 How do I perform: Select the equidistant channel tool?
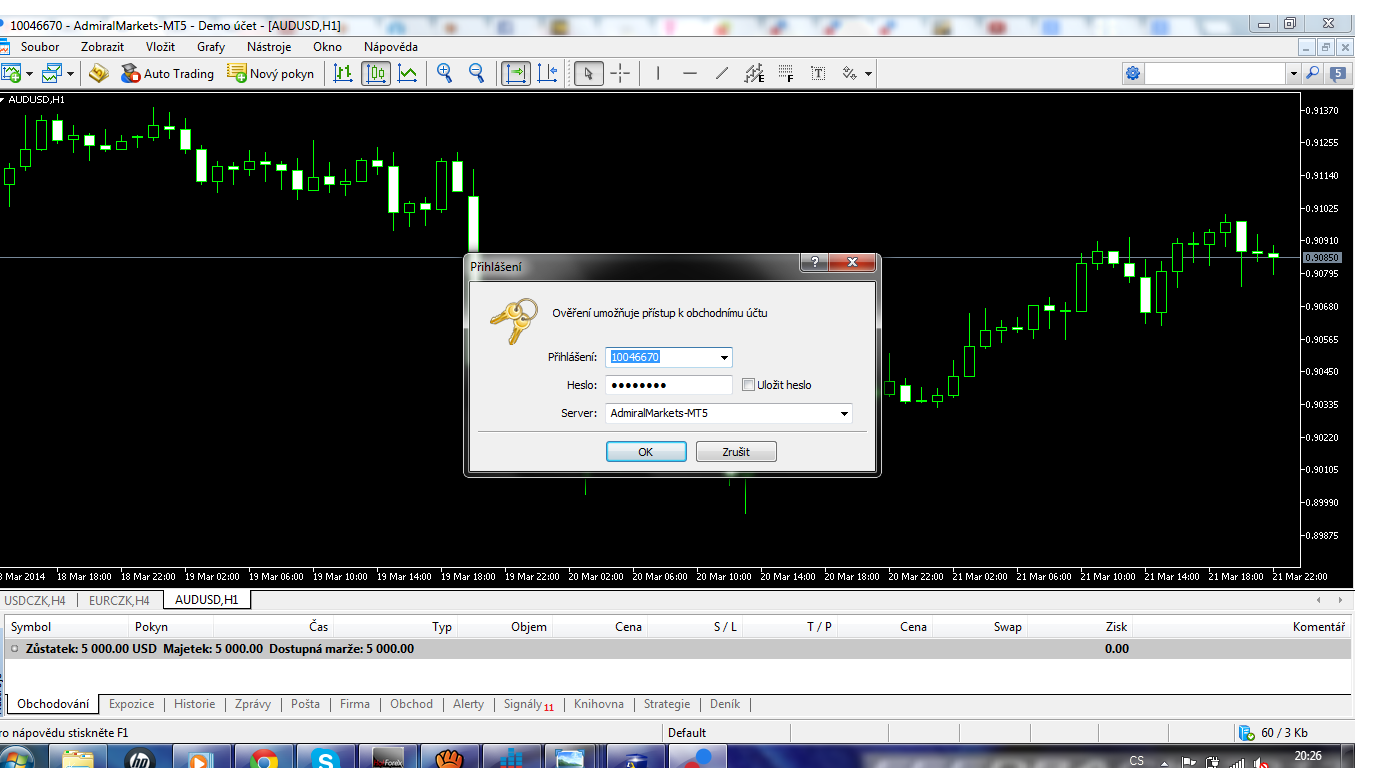754,73
